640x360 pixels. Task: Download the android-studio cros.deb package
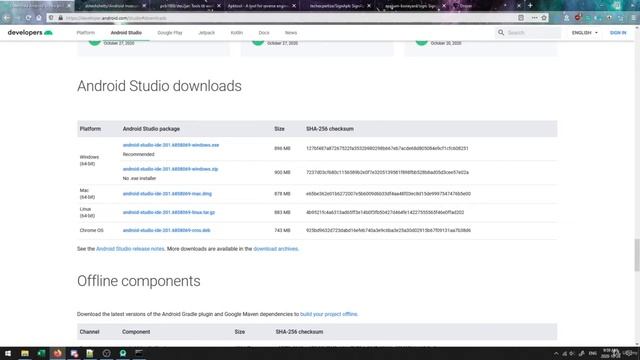(x=167, y=230)
